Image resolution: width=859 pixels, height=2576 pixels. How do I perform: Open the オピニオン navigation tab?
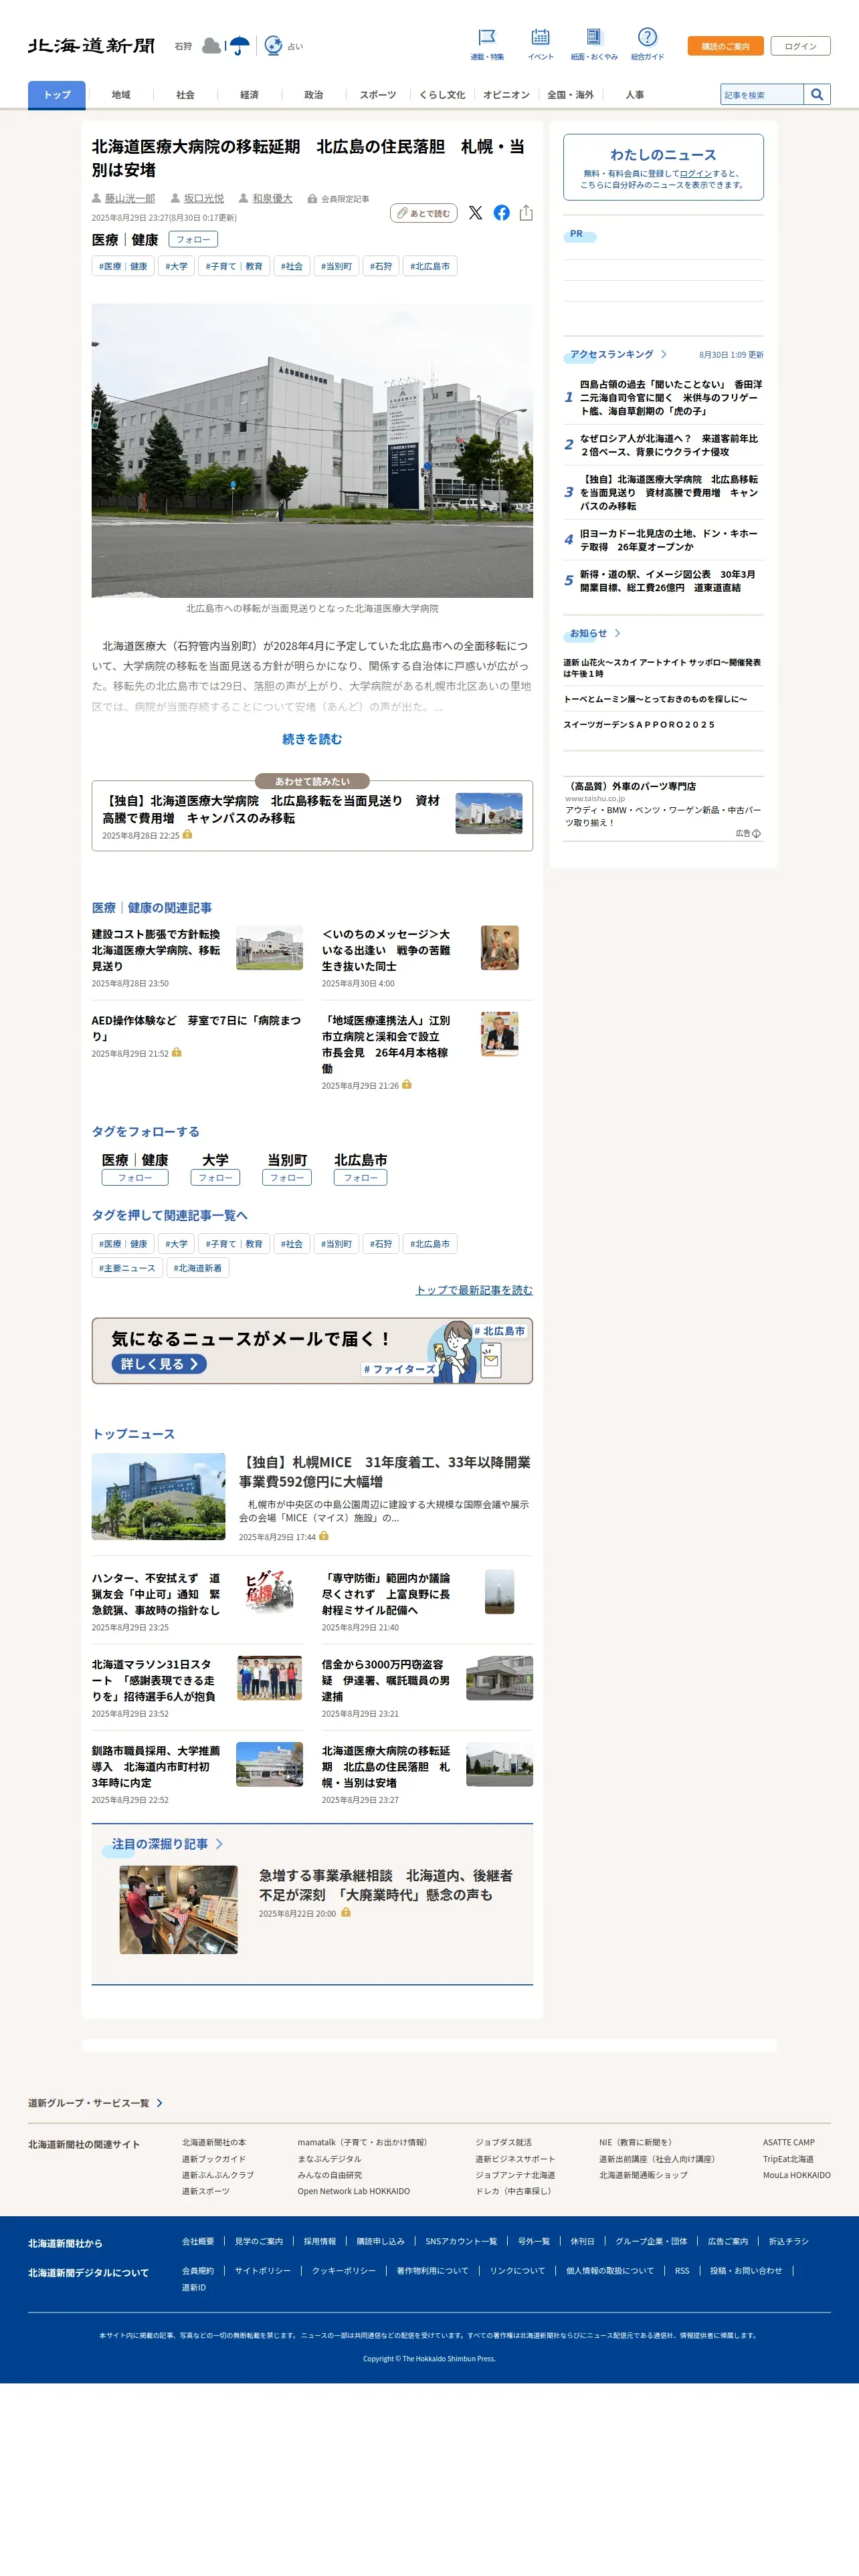(506, 95)
